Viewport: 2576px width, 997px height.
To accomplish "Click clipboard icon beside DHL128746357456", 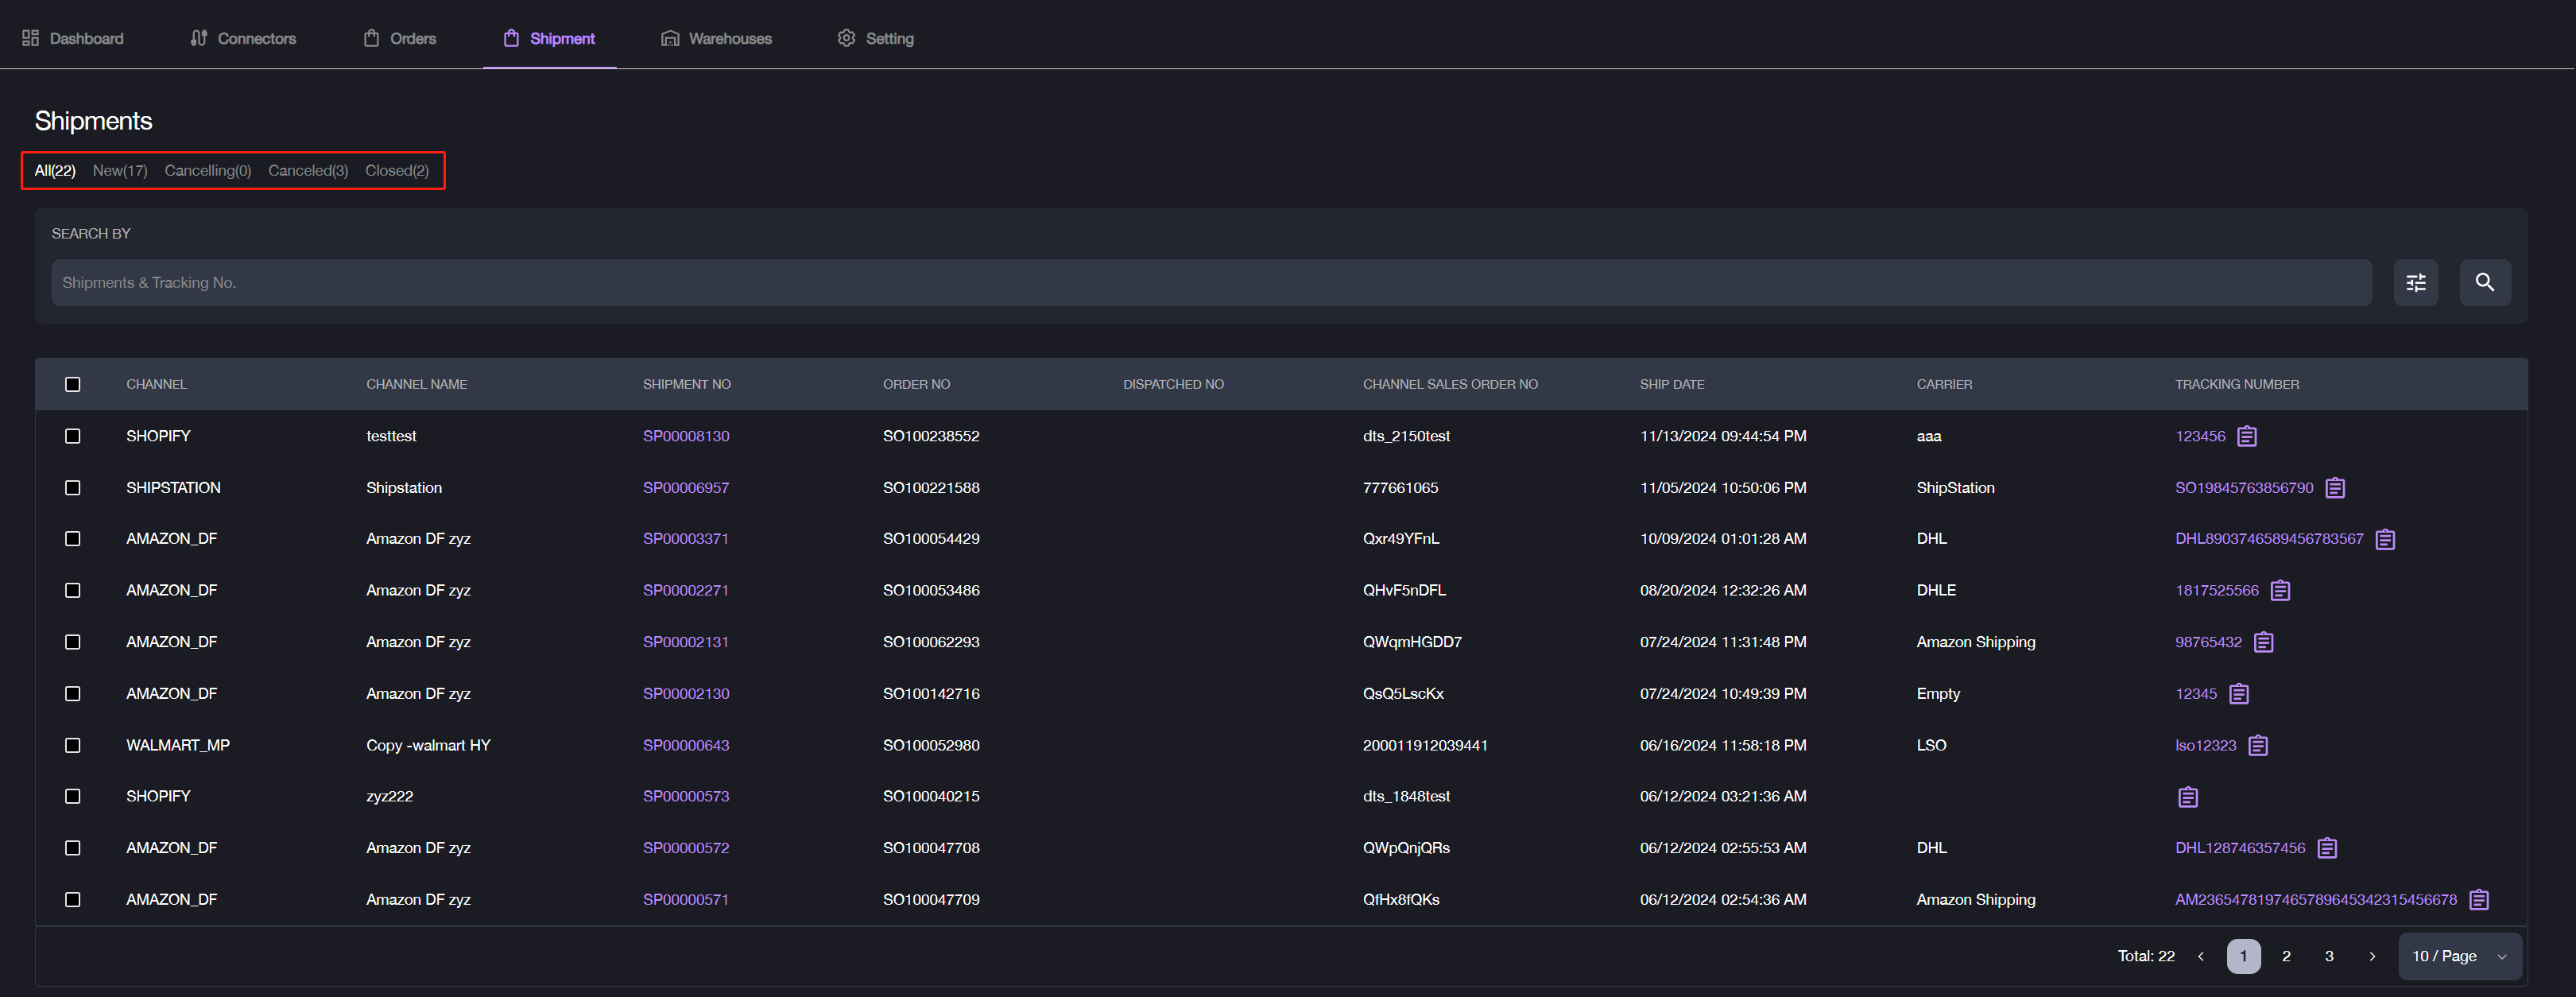I will (x=2326, y=848).
